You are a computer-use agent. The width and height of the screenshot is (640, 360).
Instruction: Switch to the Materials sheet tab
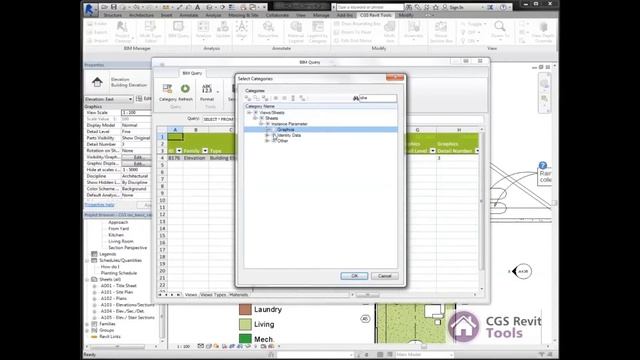239,294
